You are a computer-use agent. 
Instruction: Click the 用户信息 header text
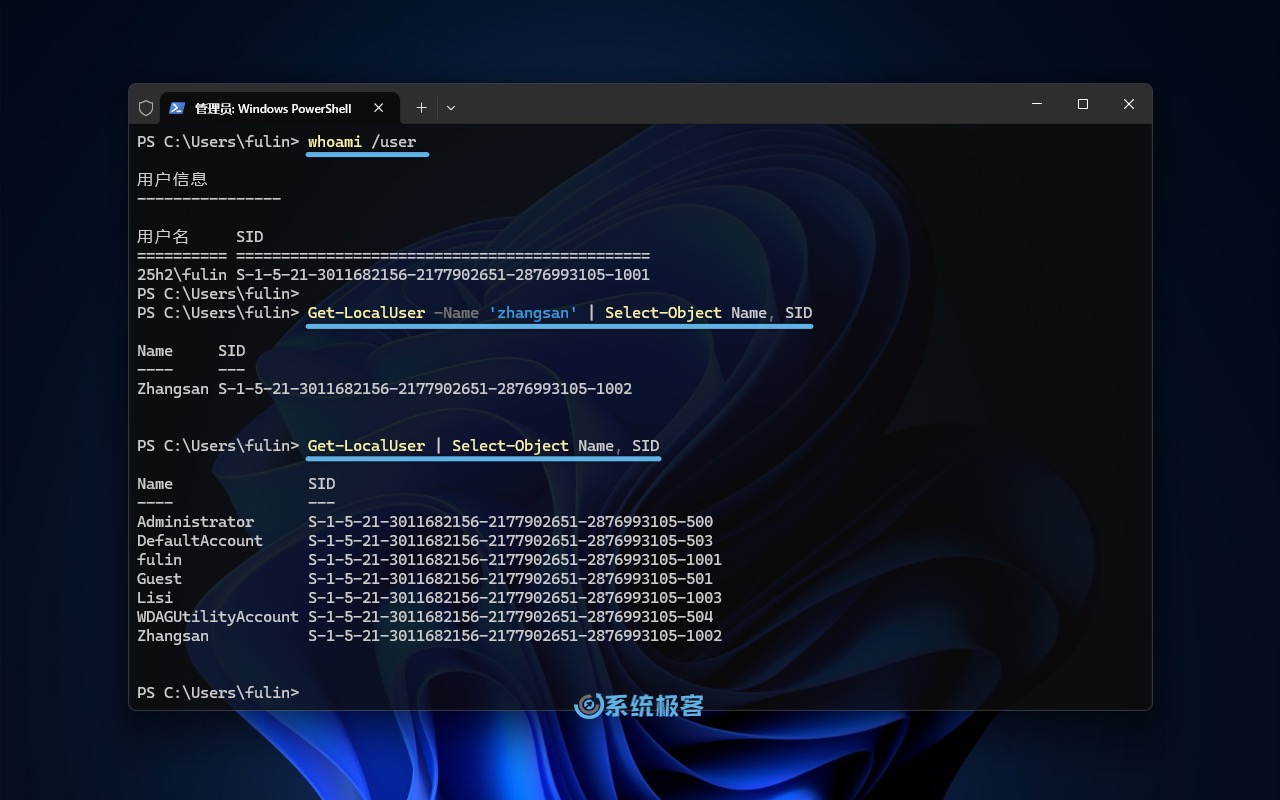tap(172, 179)
